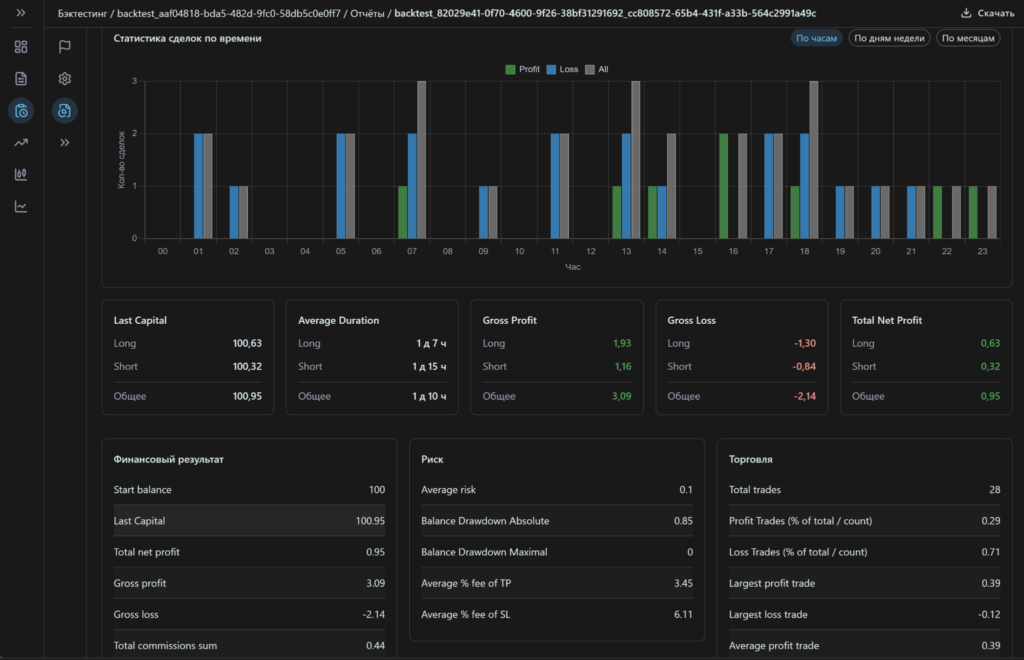The image size is (1024, 660).
Task: Open the settings gear icon
Action: point(64,78)
